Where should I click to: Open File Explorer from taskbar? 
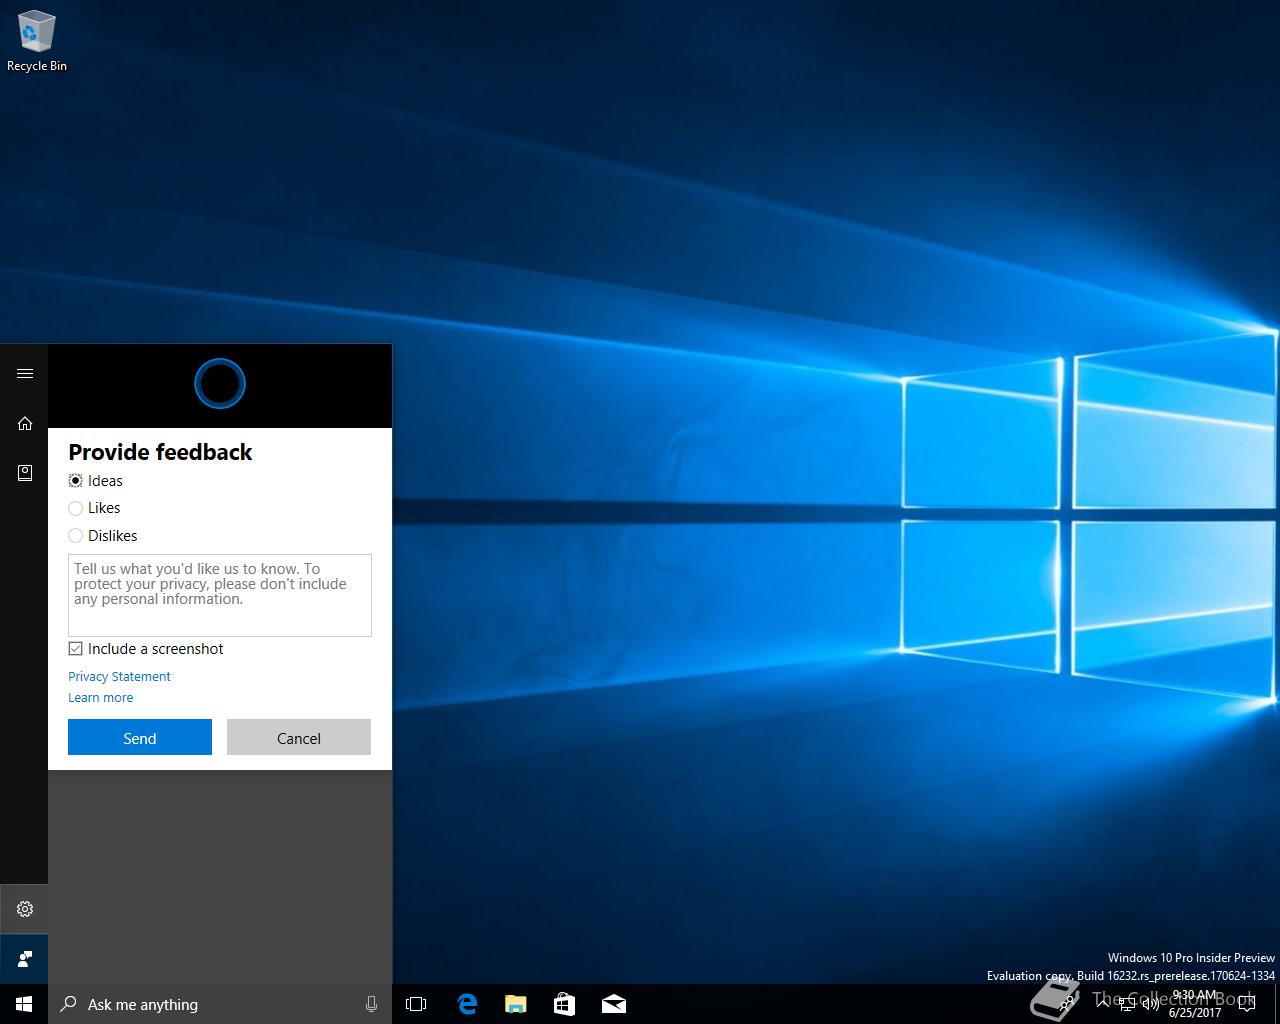pyautogui.click(x=515, y=1004)
